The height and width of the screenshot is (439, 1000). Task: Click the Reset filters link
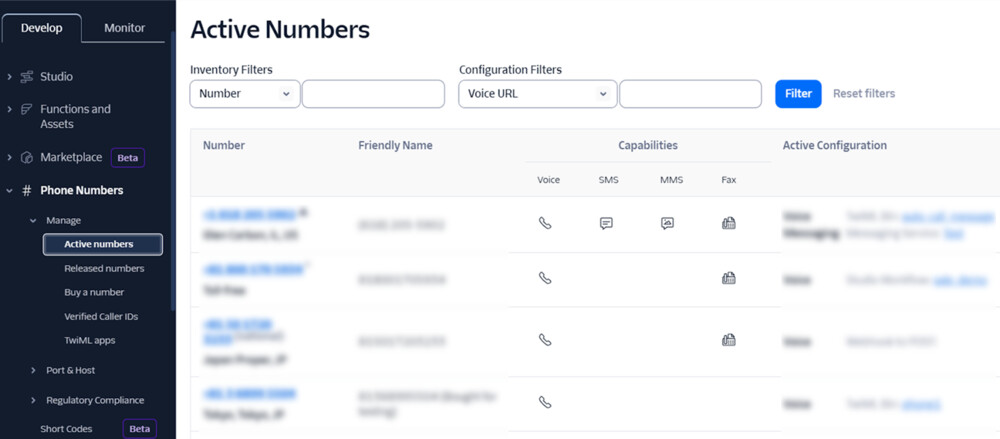click(x=864, y=94)
